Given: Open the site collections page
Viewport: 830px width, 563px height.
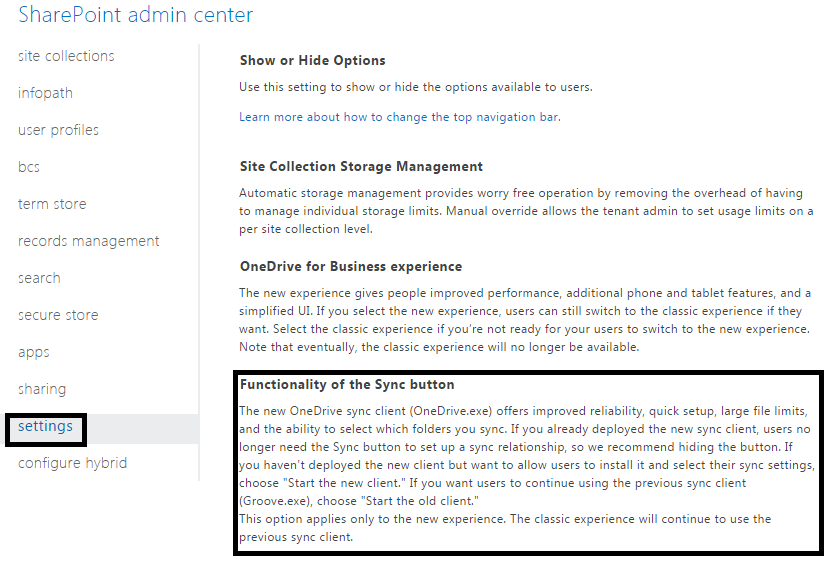Looking at the screenshot, I should point(66,56).
